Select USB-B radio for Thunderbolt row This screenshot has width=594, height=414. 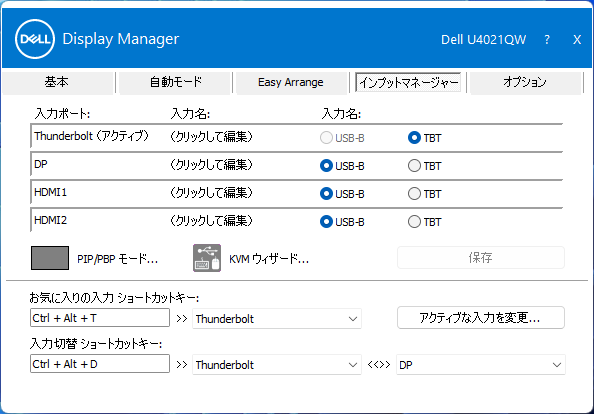[x=326, y=137]
